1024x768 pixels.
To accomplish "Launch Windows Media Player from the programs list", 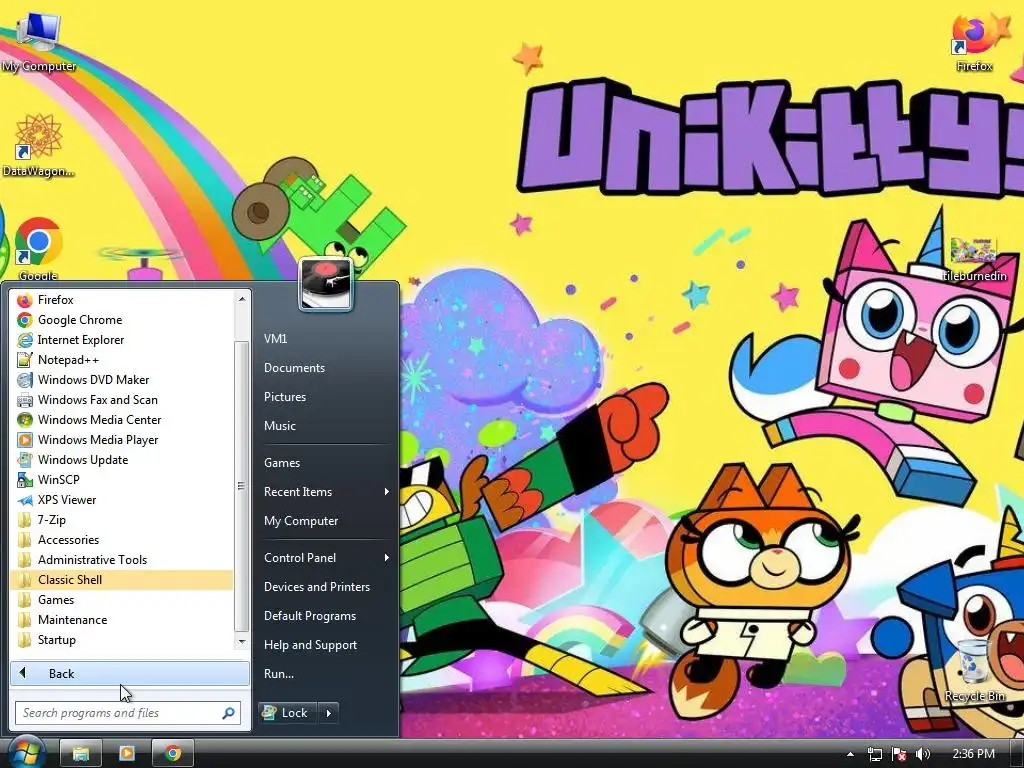I will (122, 440).
